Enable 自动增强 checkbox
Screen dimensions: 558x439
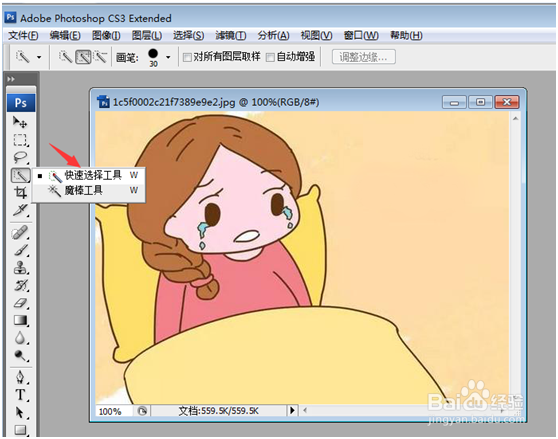point(270,57)
